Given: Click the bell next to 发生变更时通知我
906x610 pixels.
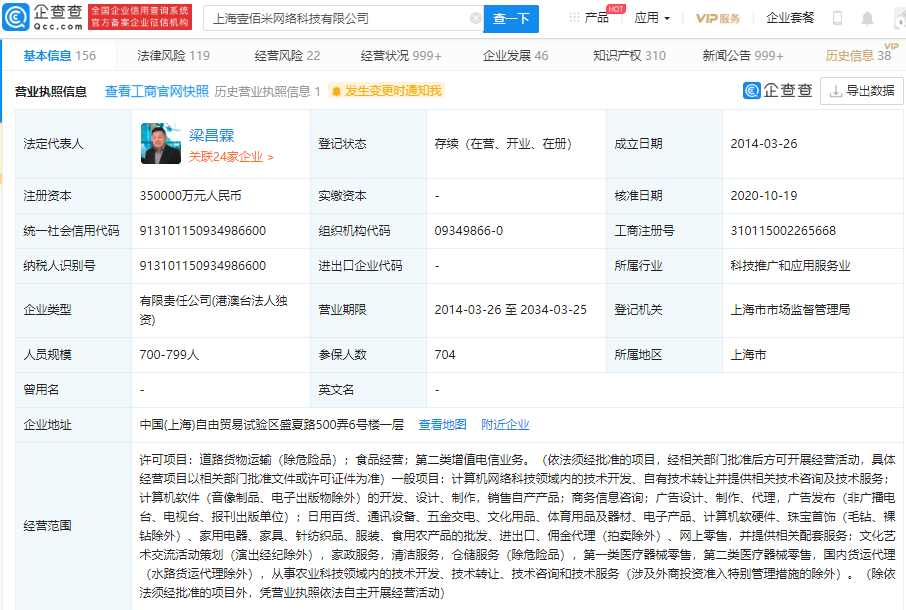Looking at the screenshot, I should pyautogui.click(x=336, y=91).
